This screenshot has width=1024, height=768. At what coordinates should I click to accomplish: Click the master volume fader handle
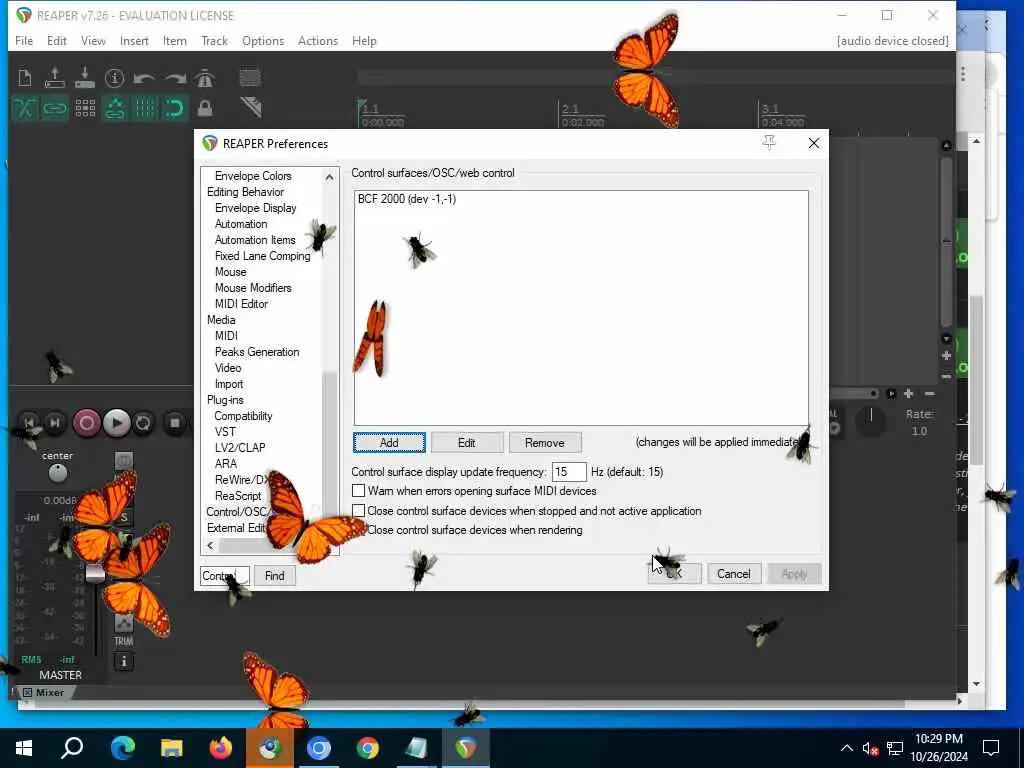(x=95, y=573)
